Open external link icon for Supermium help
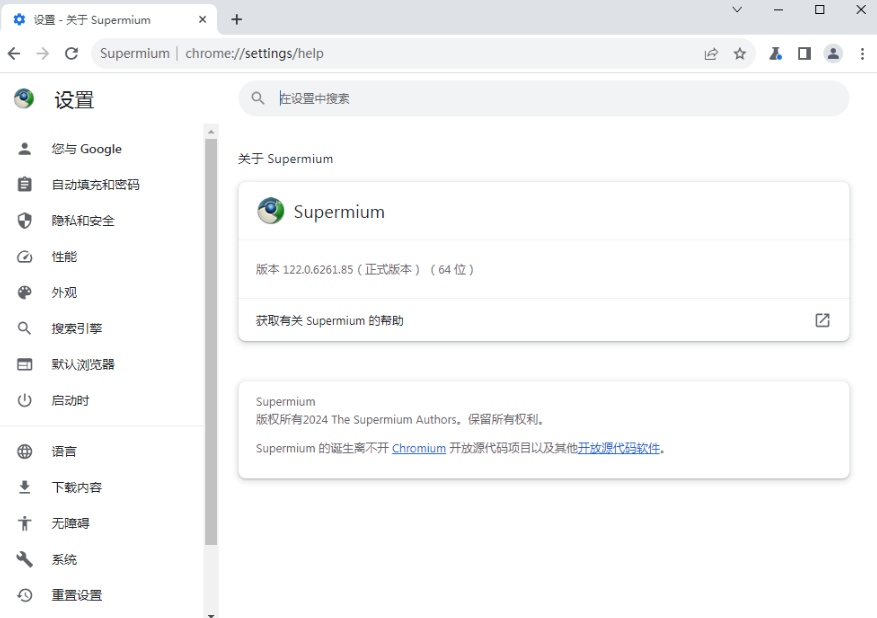This screenshot has width=877, height=618. [x=822, y=320]
